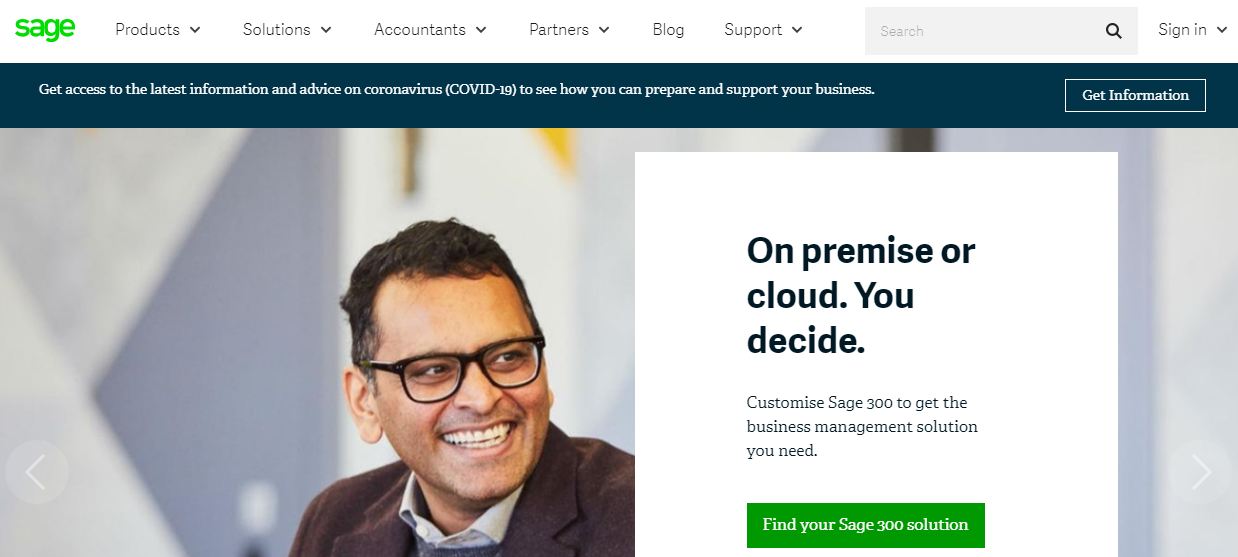
Task: Click Find your Sage 300 solution
Action: 865,525
